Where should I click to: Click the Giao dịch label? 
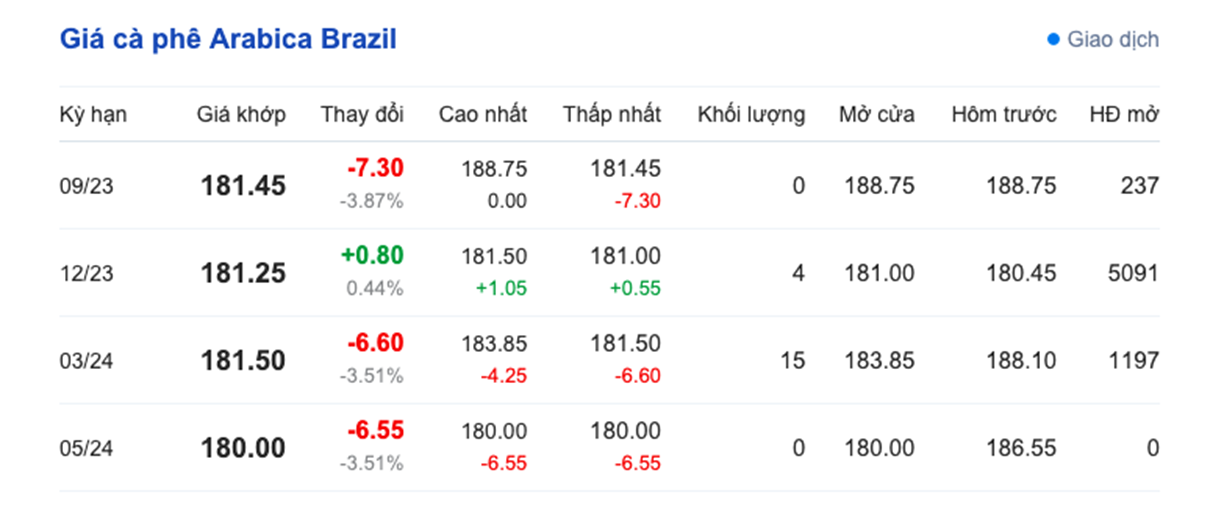pyautogui.click(x=1113, y=40)
